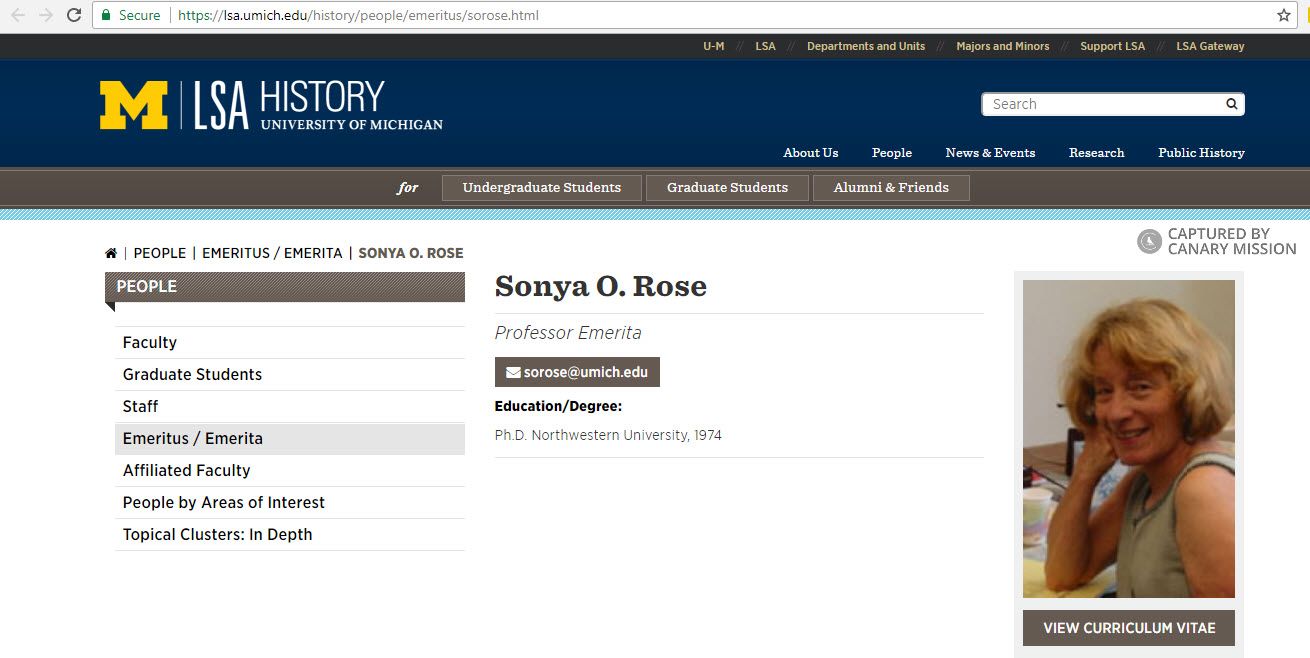
Task: Click Departments and Units top link
Action: (x=866, y=46)
